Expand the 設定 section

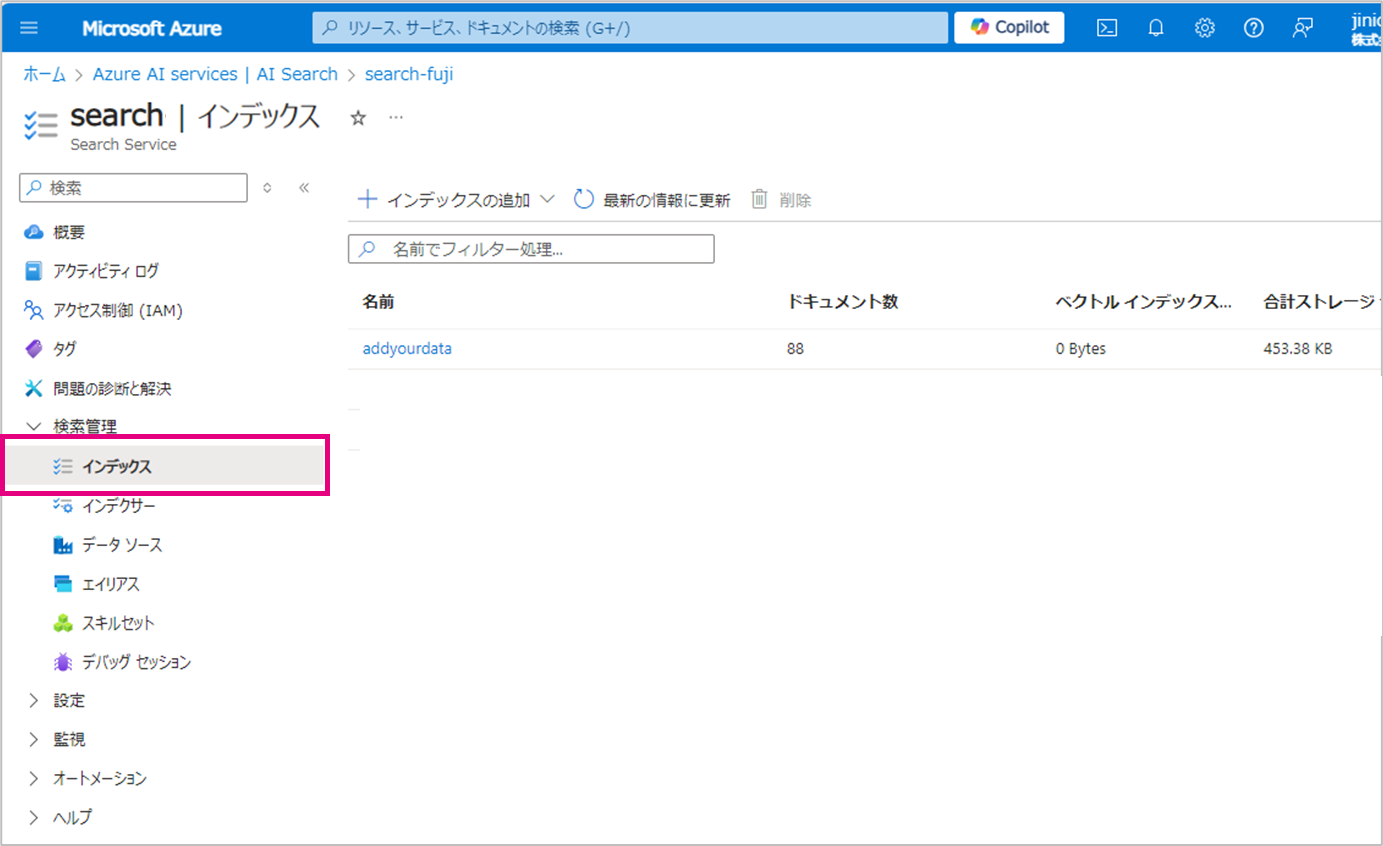pyautogui.click(x=56, y=701)
